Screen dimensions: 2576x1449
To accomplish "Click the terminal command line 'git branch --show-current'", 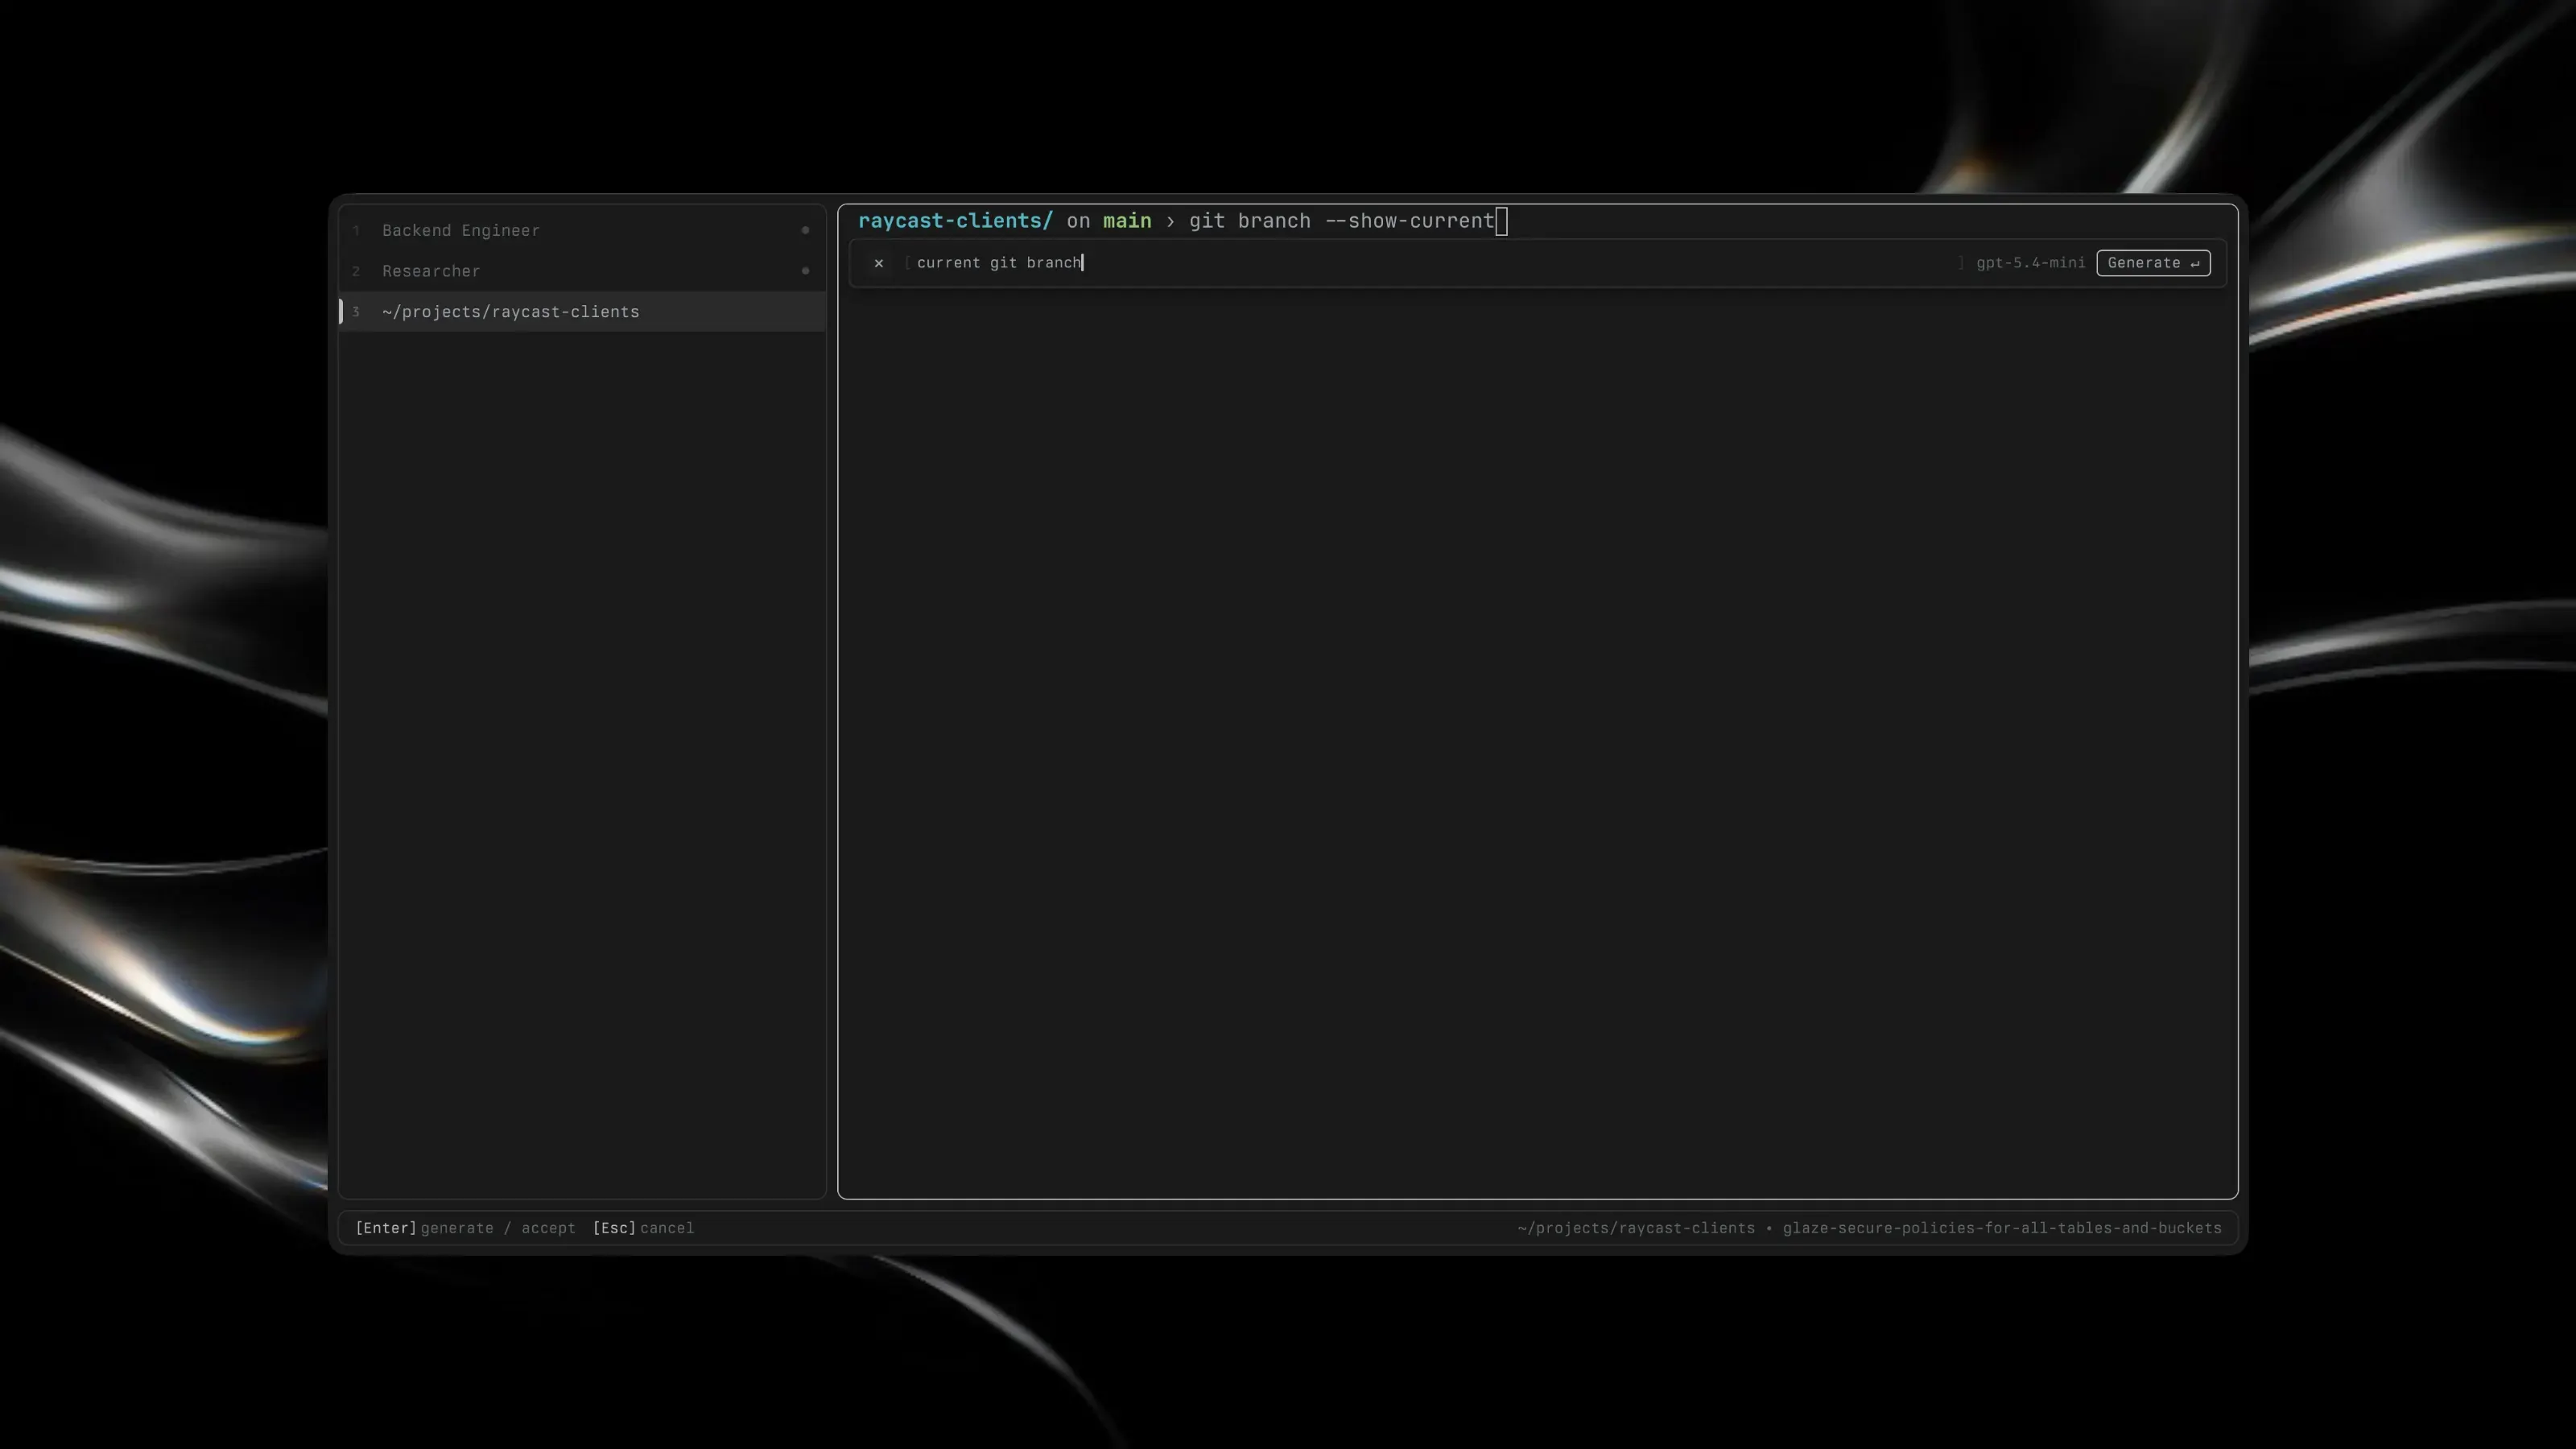I will coord(1341,221).
